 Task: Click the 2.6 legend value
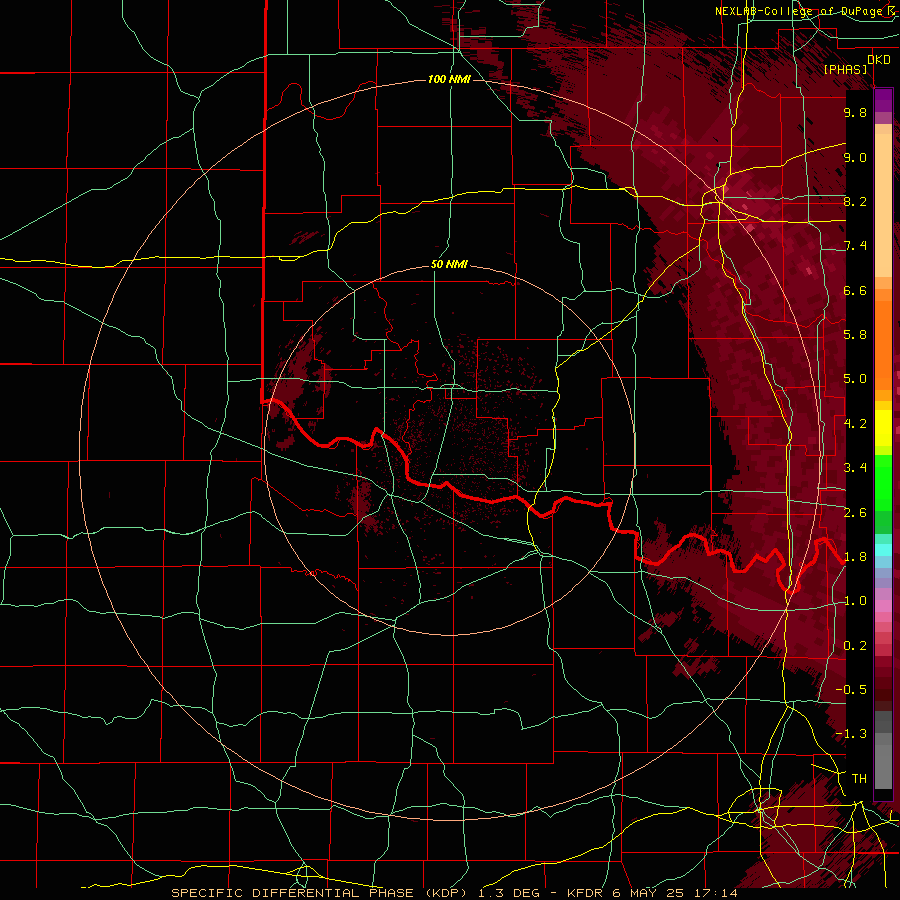855,512
